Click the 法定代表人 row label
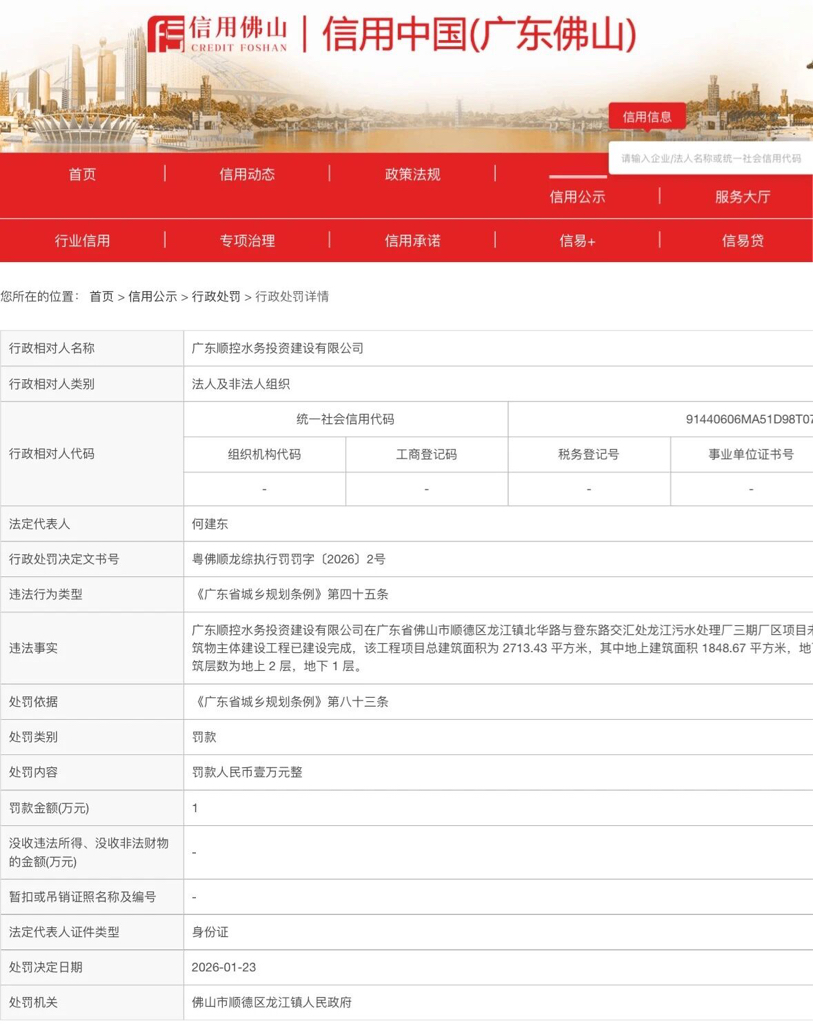813x1024 pixels. click(x=39, y=524)
